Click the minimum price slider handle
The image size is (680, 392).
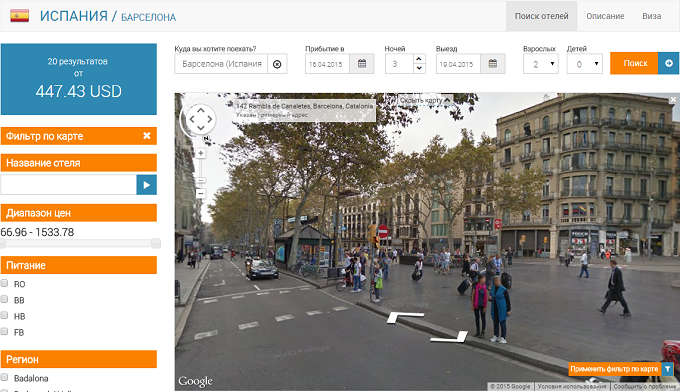pos(2,243)
